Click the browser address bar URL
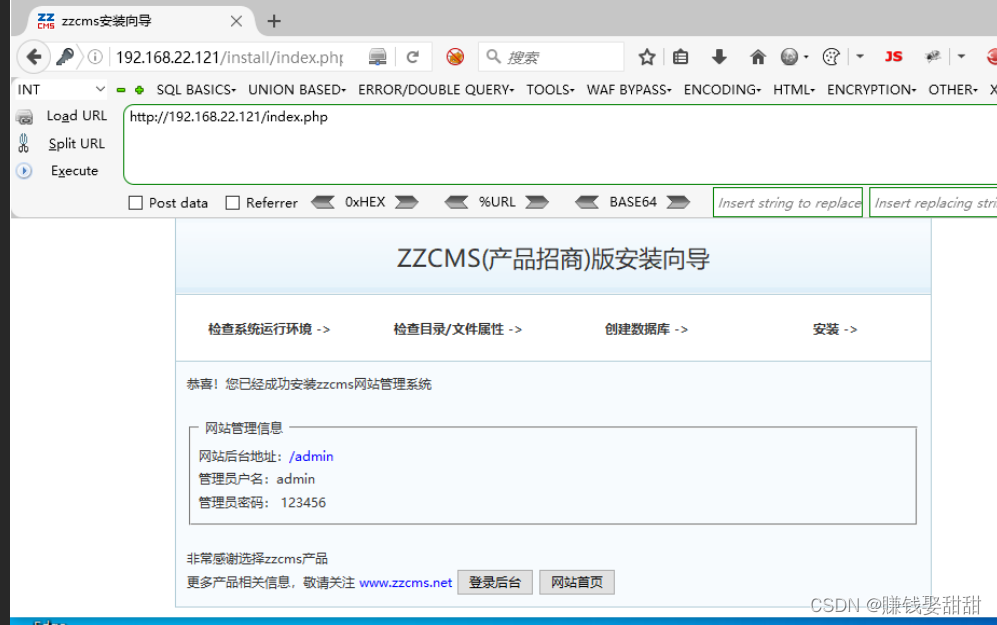 point(230,57)
